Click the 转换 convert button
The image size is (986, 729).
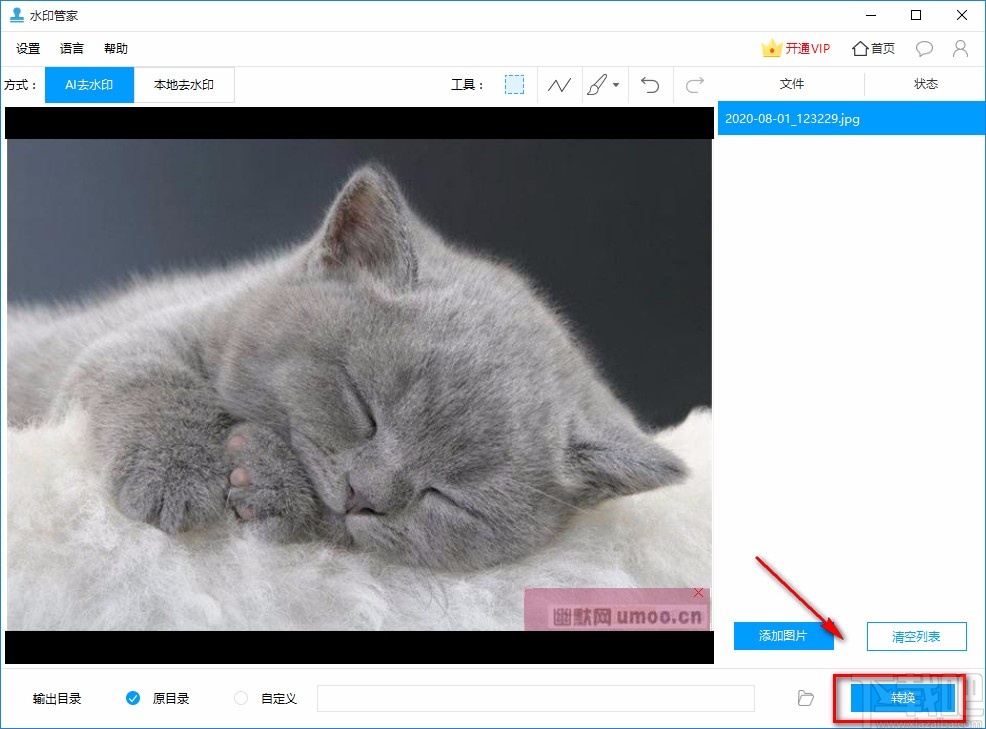[x=903, y=698]
